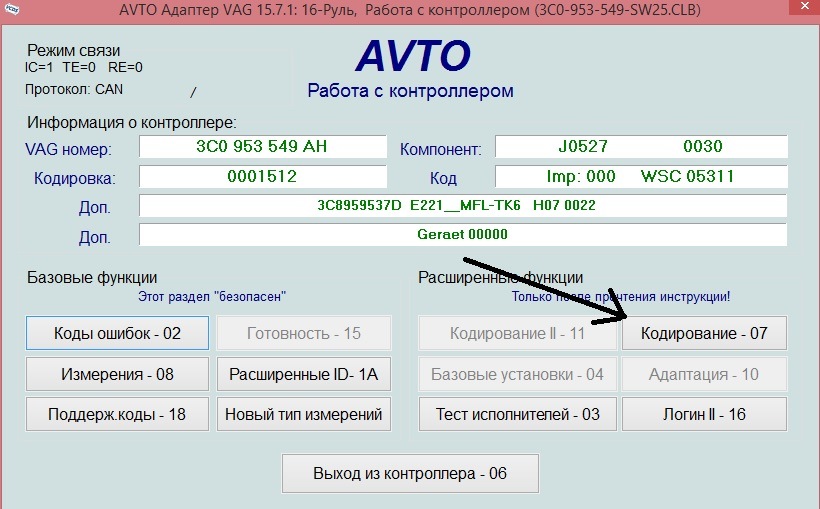This screenshot has height=509, width=820.
Task: Click Выход из контроллера - 06
Action: pyautogui.click(x=411, y=473)
